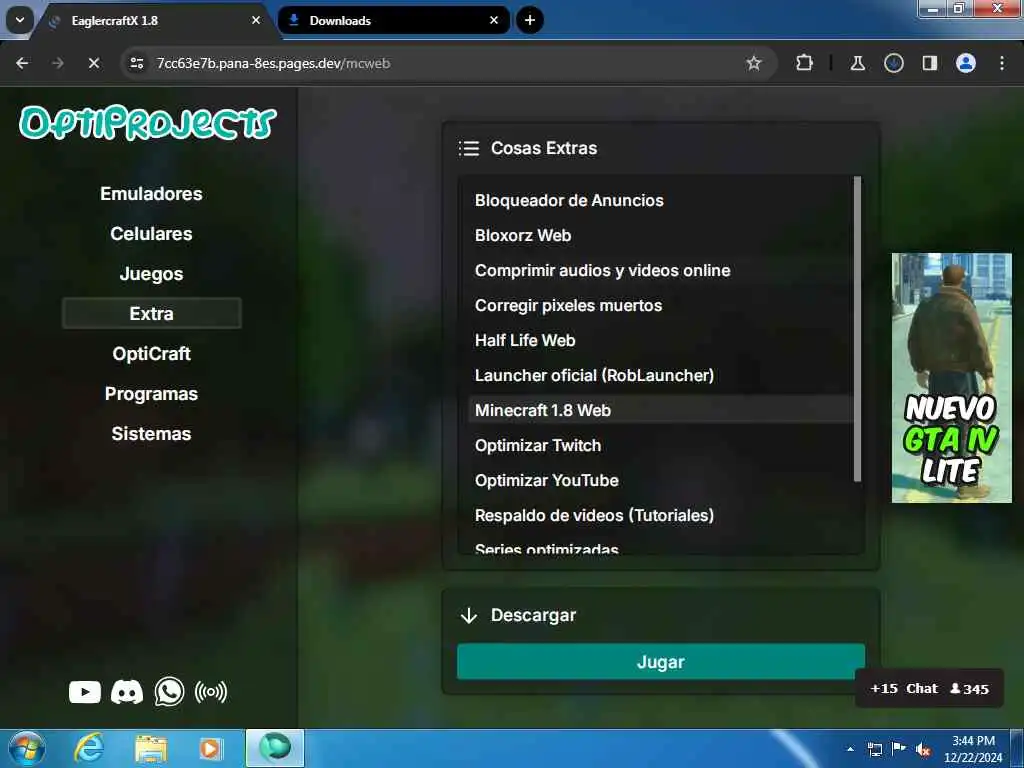This screenshot has width=1024, height=768.
Task: Close the Downloads tab
Action: (494, 20)
